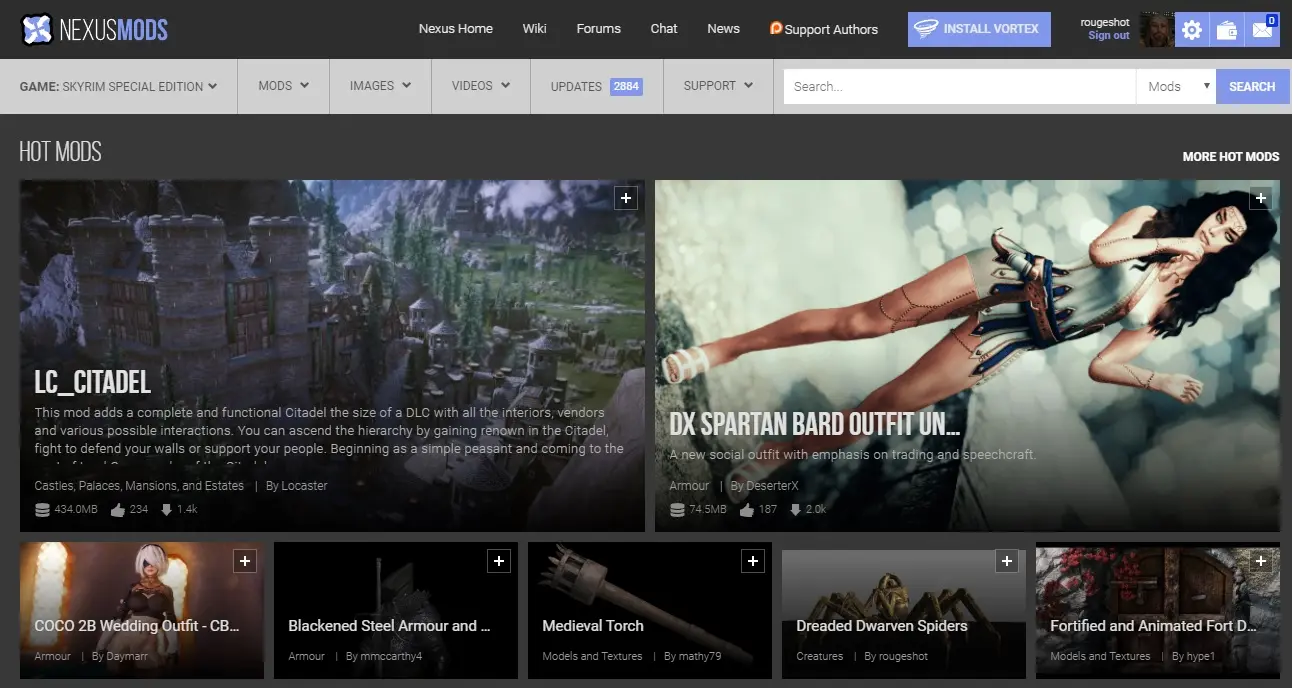Open messages envelope icon
Image resolution: width=1292 pixels, height=688 pixels.
1262,30
